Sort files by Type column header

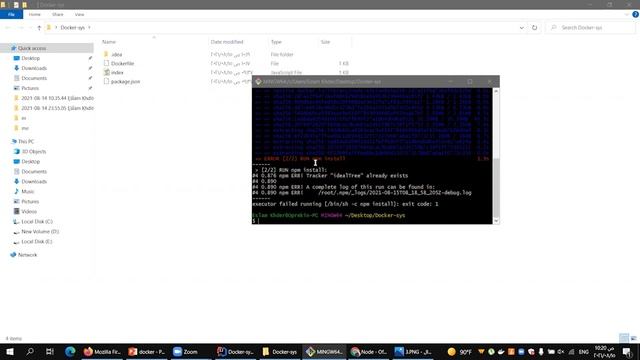tap(276, 42)
